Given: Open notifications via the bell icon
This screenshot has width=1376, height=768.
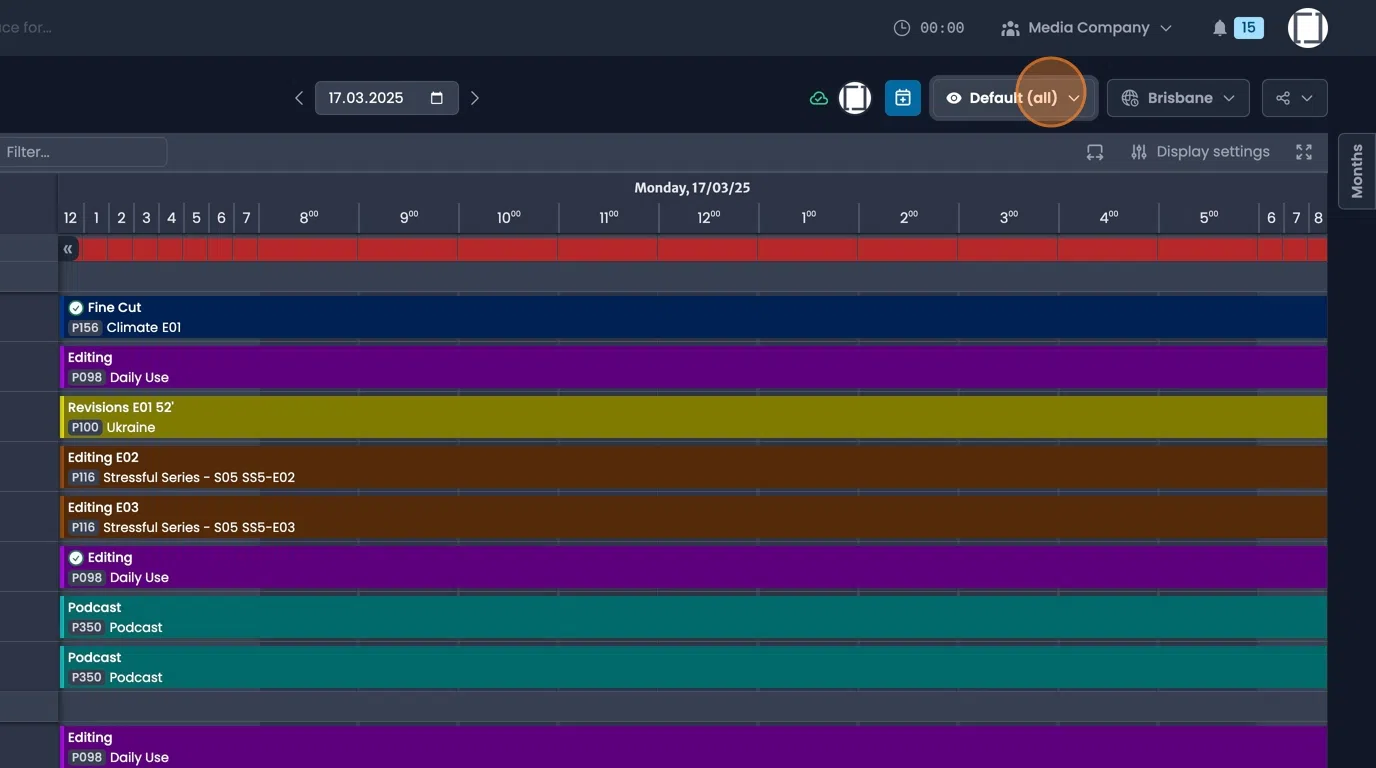Looking at the screenshot, I should [1219, 28].
